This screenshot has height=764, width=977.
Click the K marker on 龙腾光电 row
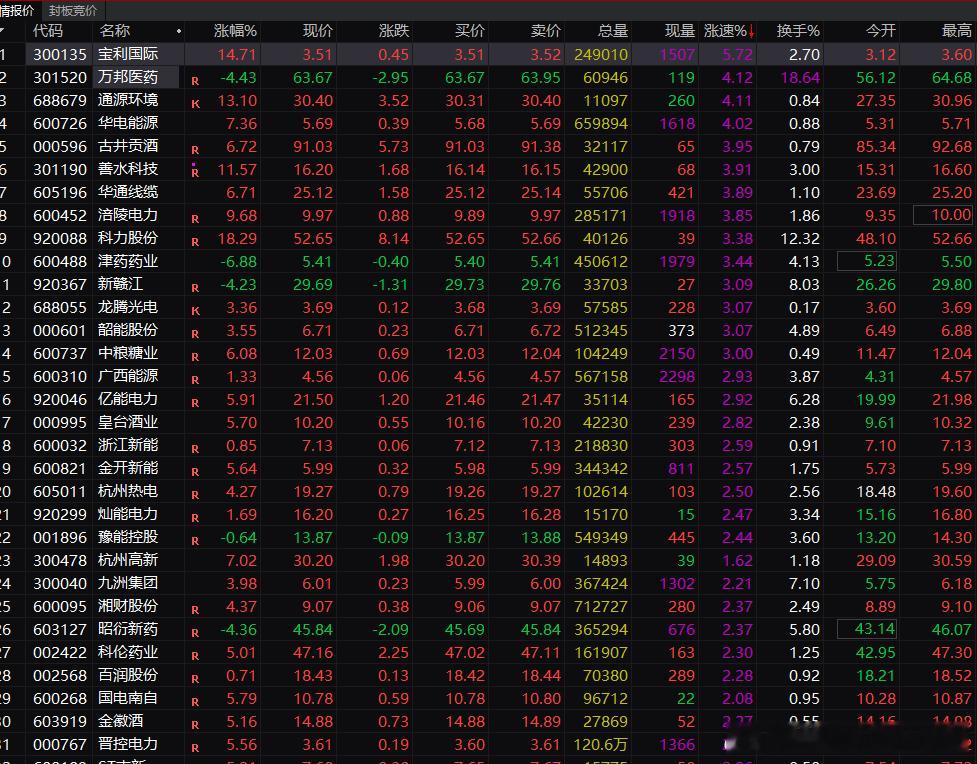pos(195,311)
